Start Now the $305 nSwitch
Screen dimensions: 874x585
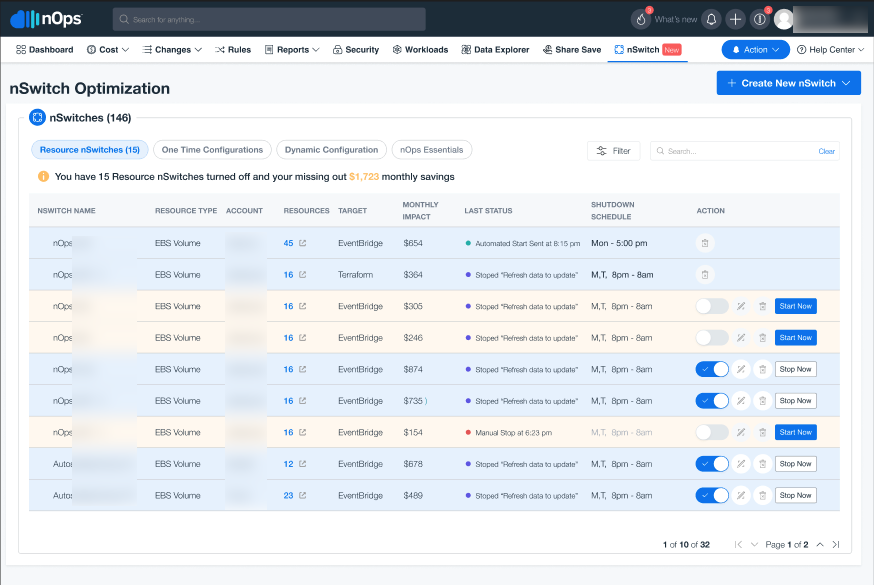coord(796,306)
